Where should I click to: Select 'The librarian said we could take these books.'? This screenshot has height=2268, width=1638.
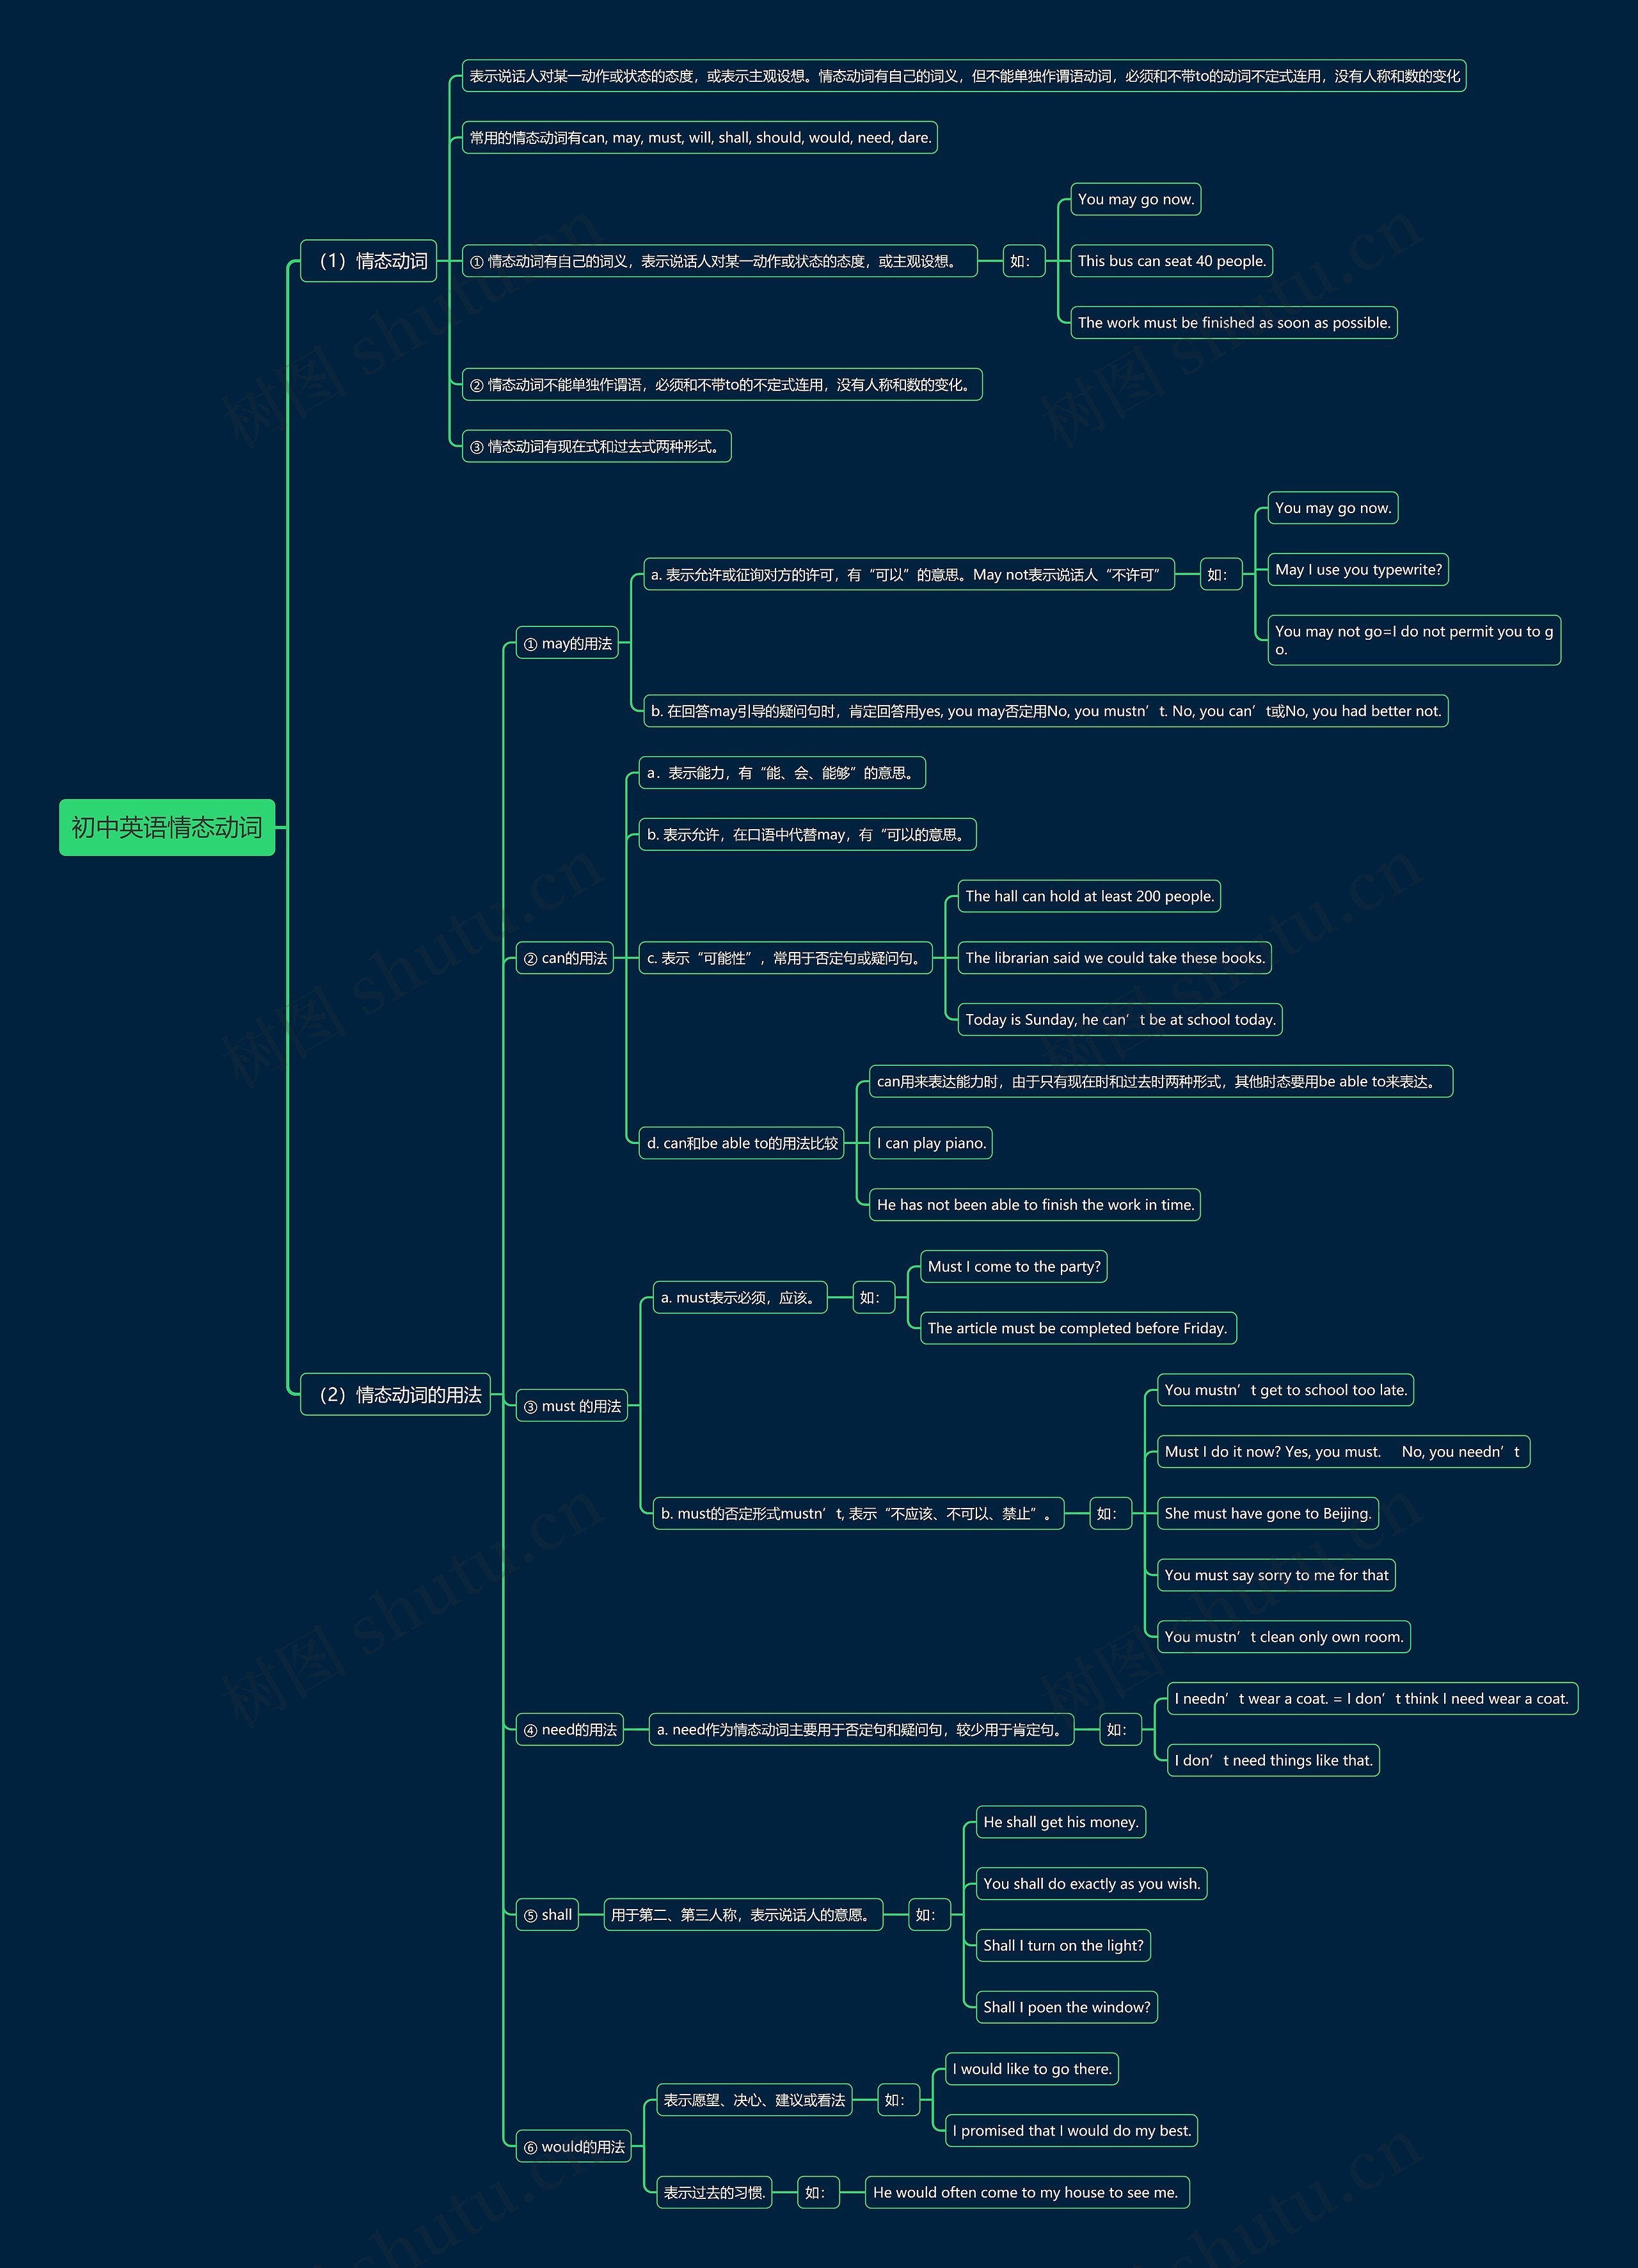point(1114,958)
